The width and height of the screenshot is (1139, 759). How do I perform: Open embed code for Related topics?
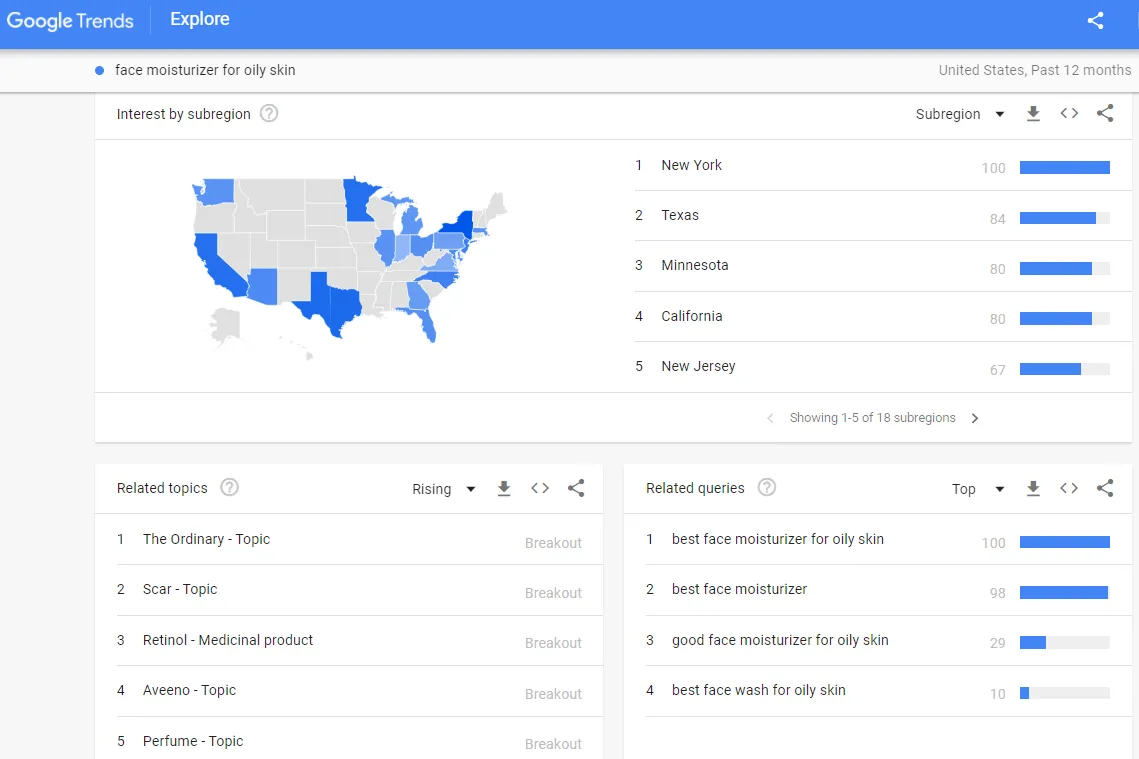[540, 489]
